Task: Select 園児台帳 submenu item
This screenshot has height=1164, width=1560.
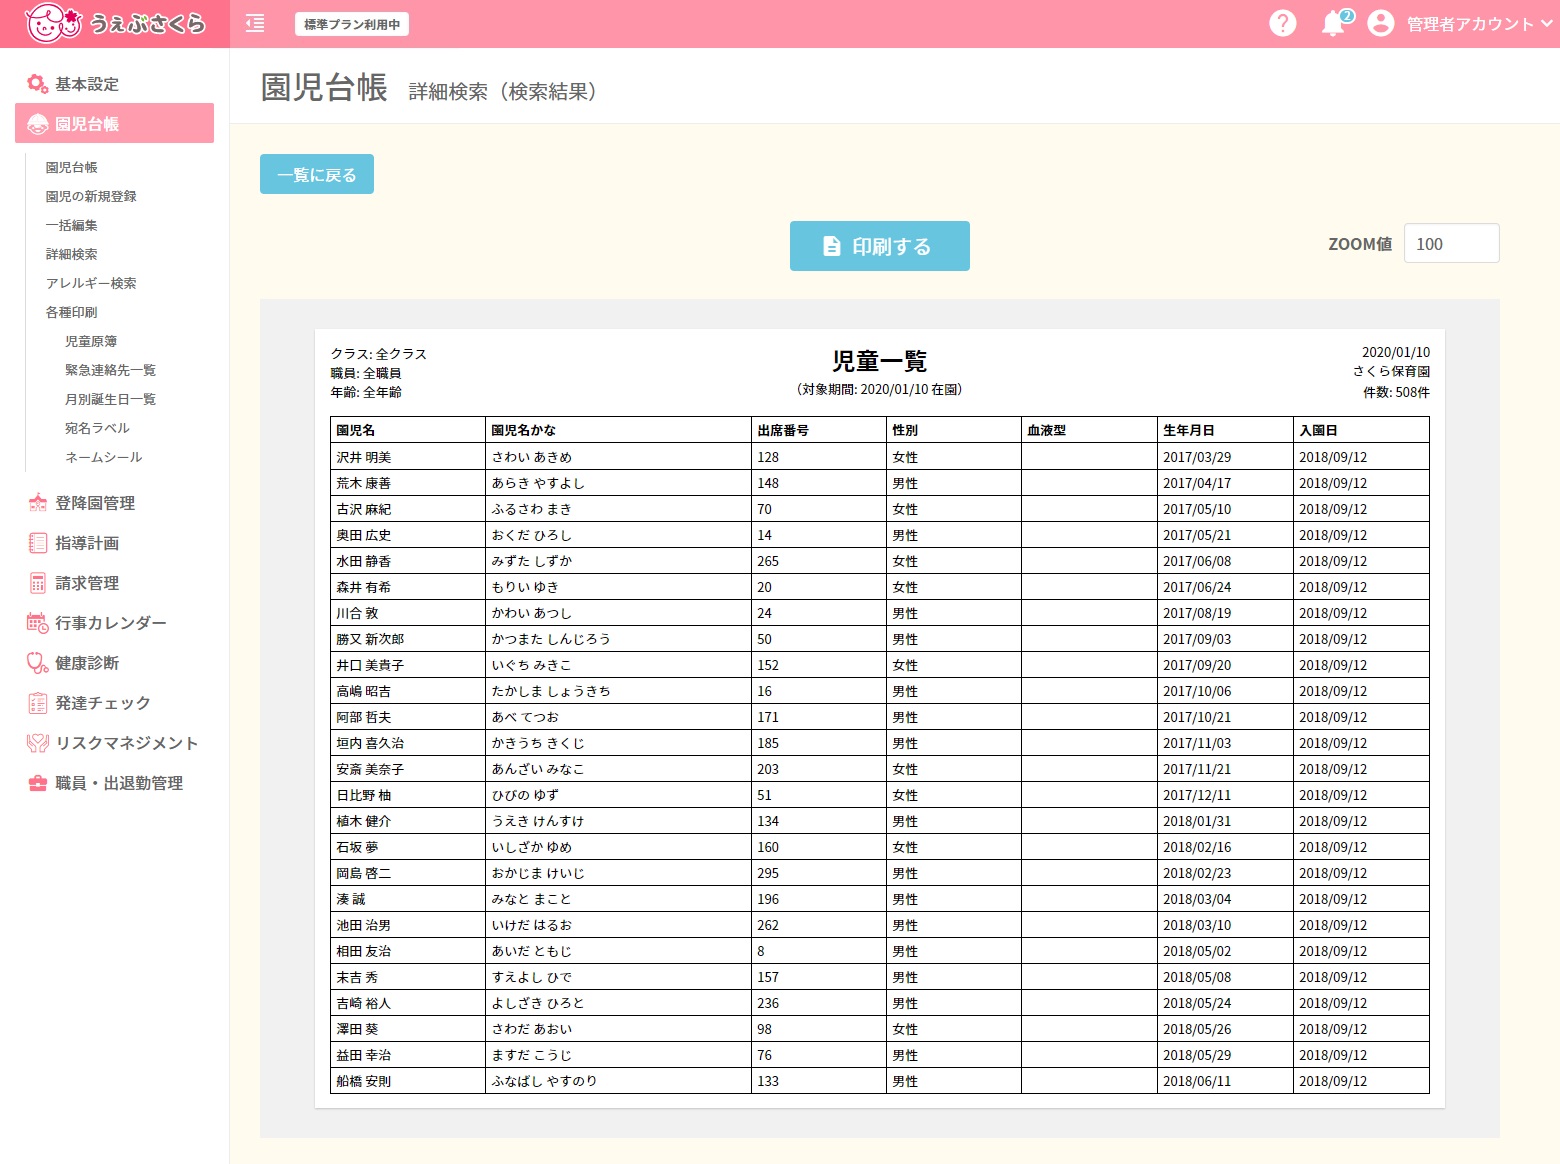Action: pos(72,167)
